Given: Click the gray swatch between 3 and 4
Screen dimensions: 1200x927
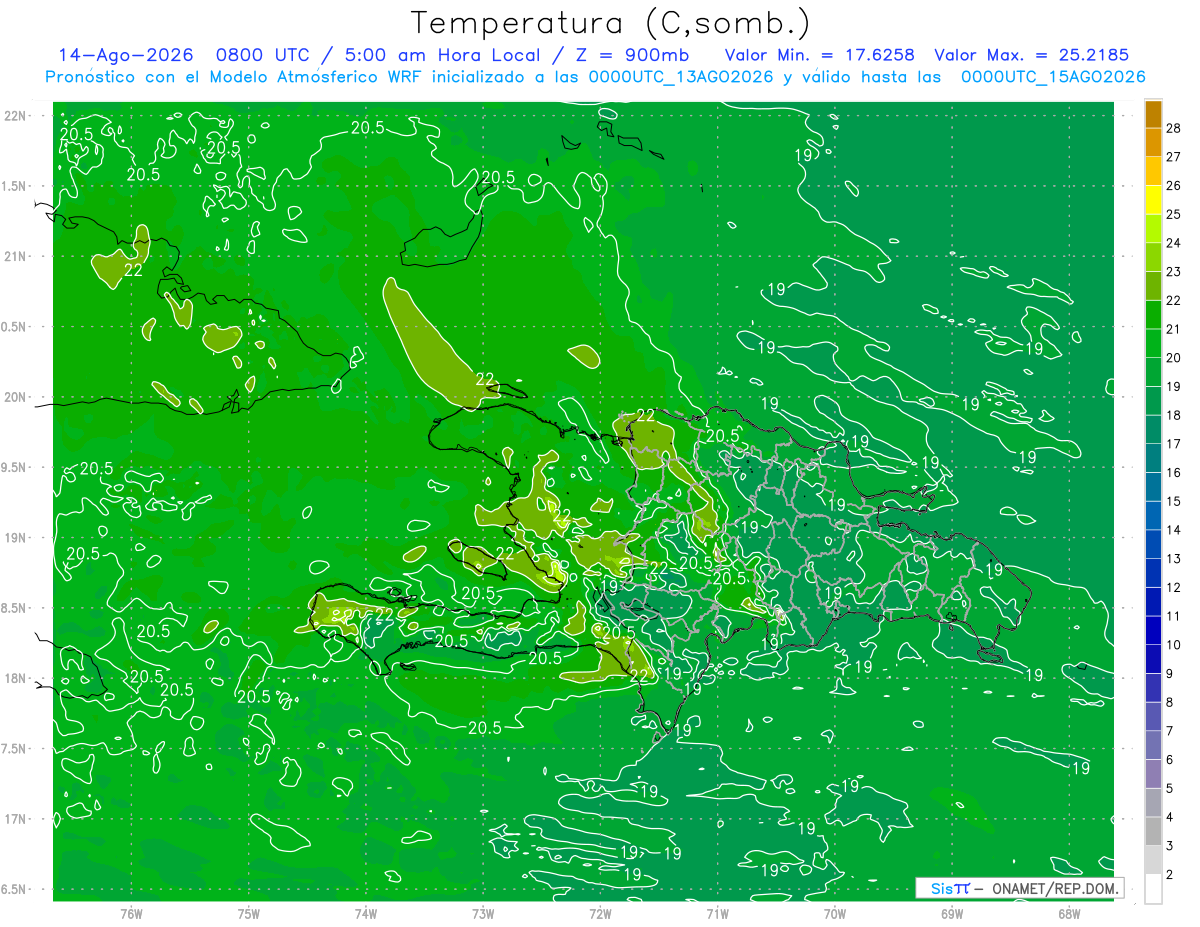Looking at the screenshot, I should click(1153, 832).
